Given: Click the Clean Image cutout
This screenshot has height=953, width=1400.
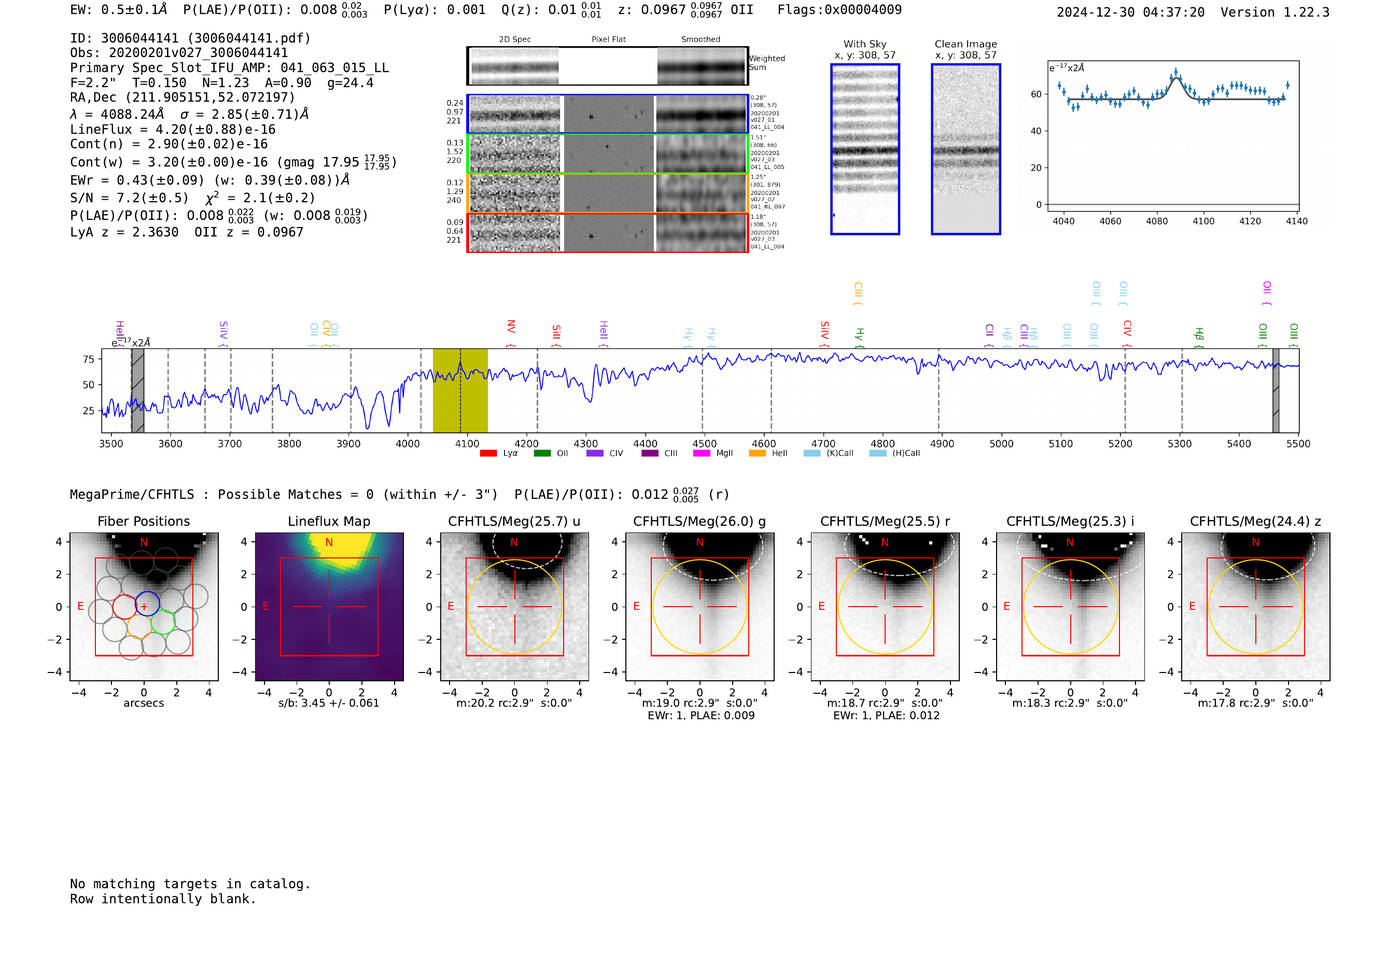Looking at the screenshot, I should click(x=966, y=149).
